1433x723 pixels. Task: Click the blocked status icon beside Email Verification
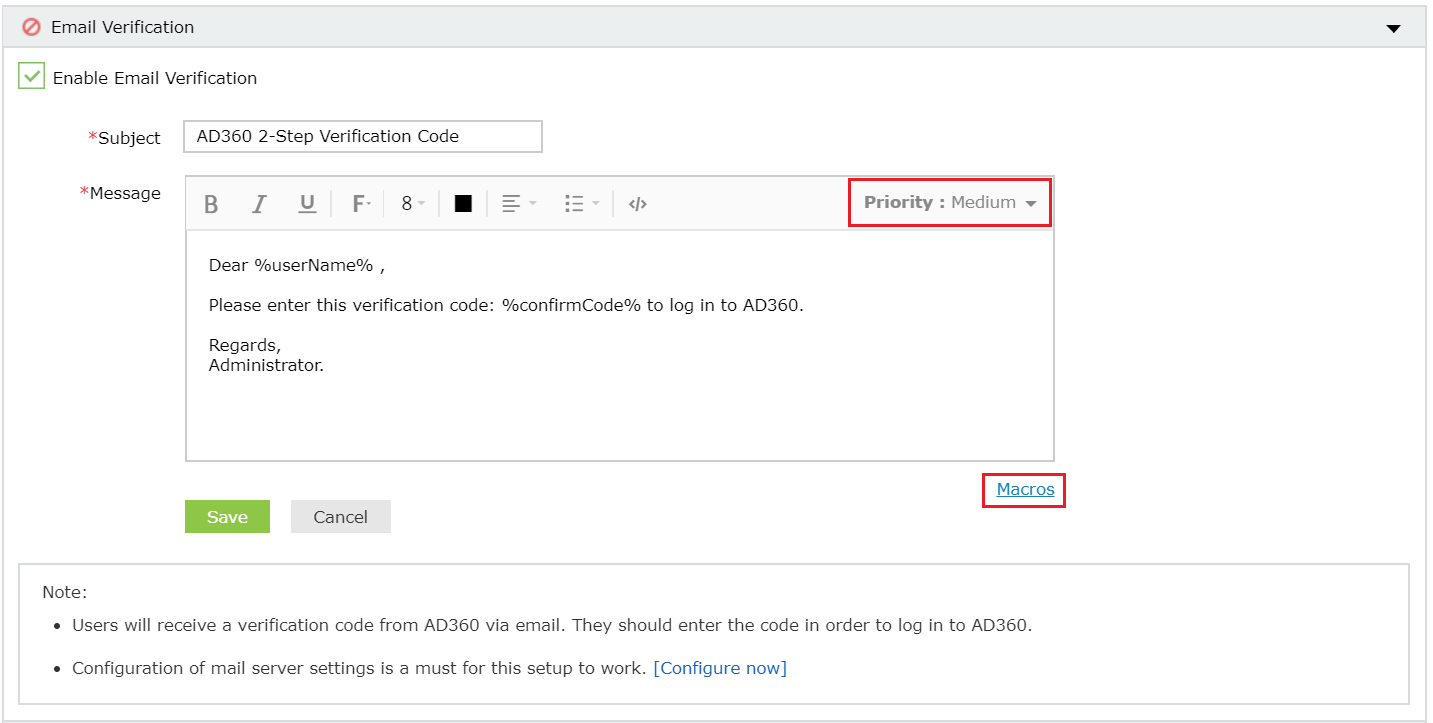click(x=29, y=27)
